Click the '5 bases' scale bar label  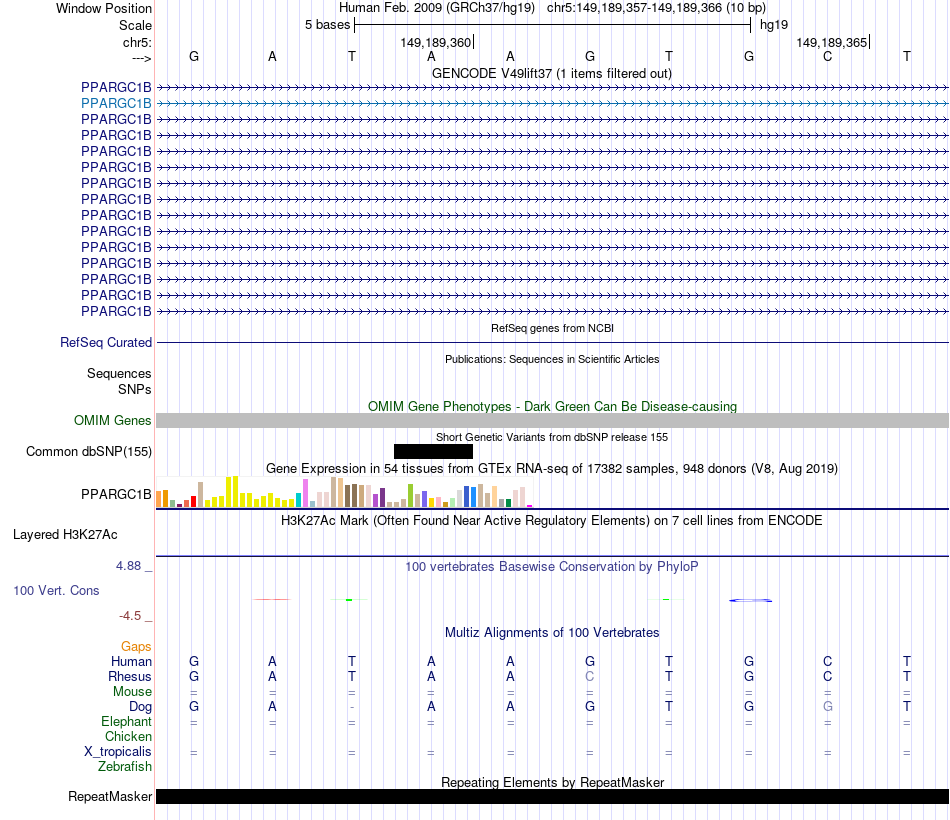coord(327,25)
